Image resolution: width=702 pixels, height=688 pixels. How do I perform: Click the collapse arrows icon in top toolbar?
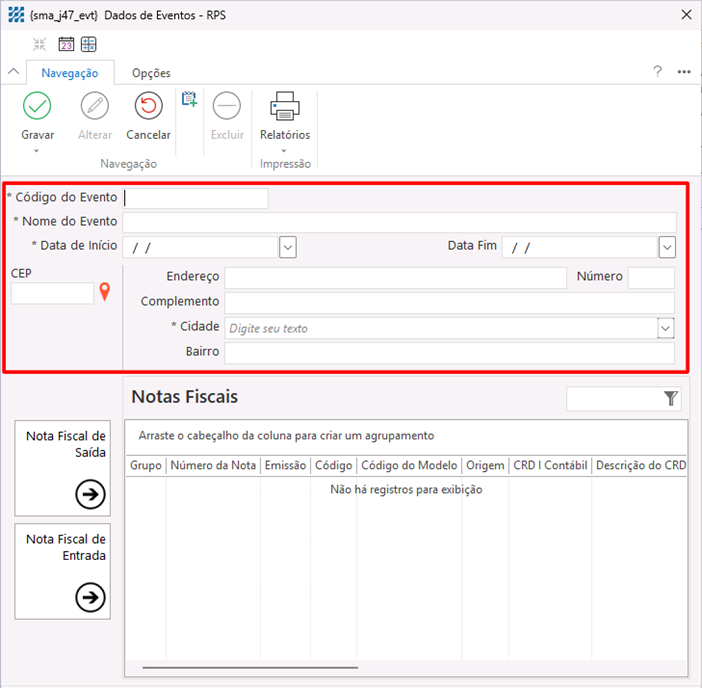tap(40, 44)
